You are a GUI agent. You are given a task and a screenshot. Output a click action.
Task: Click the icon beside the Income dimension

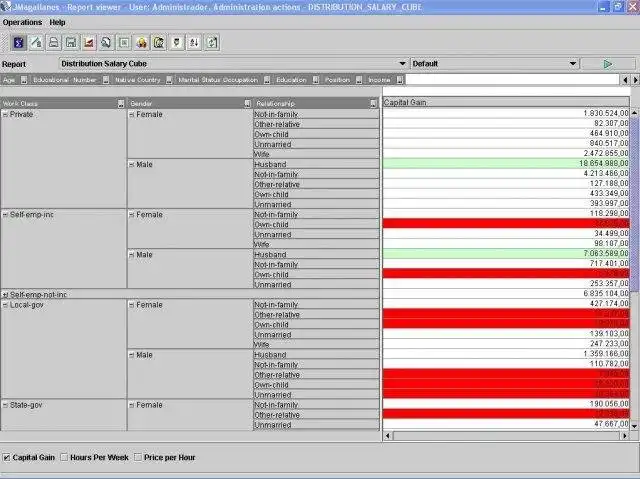point(400,80)
